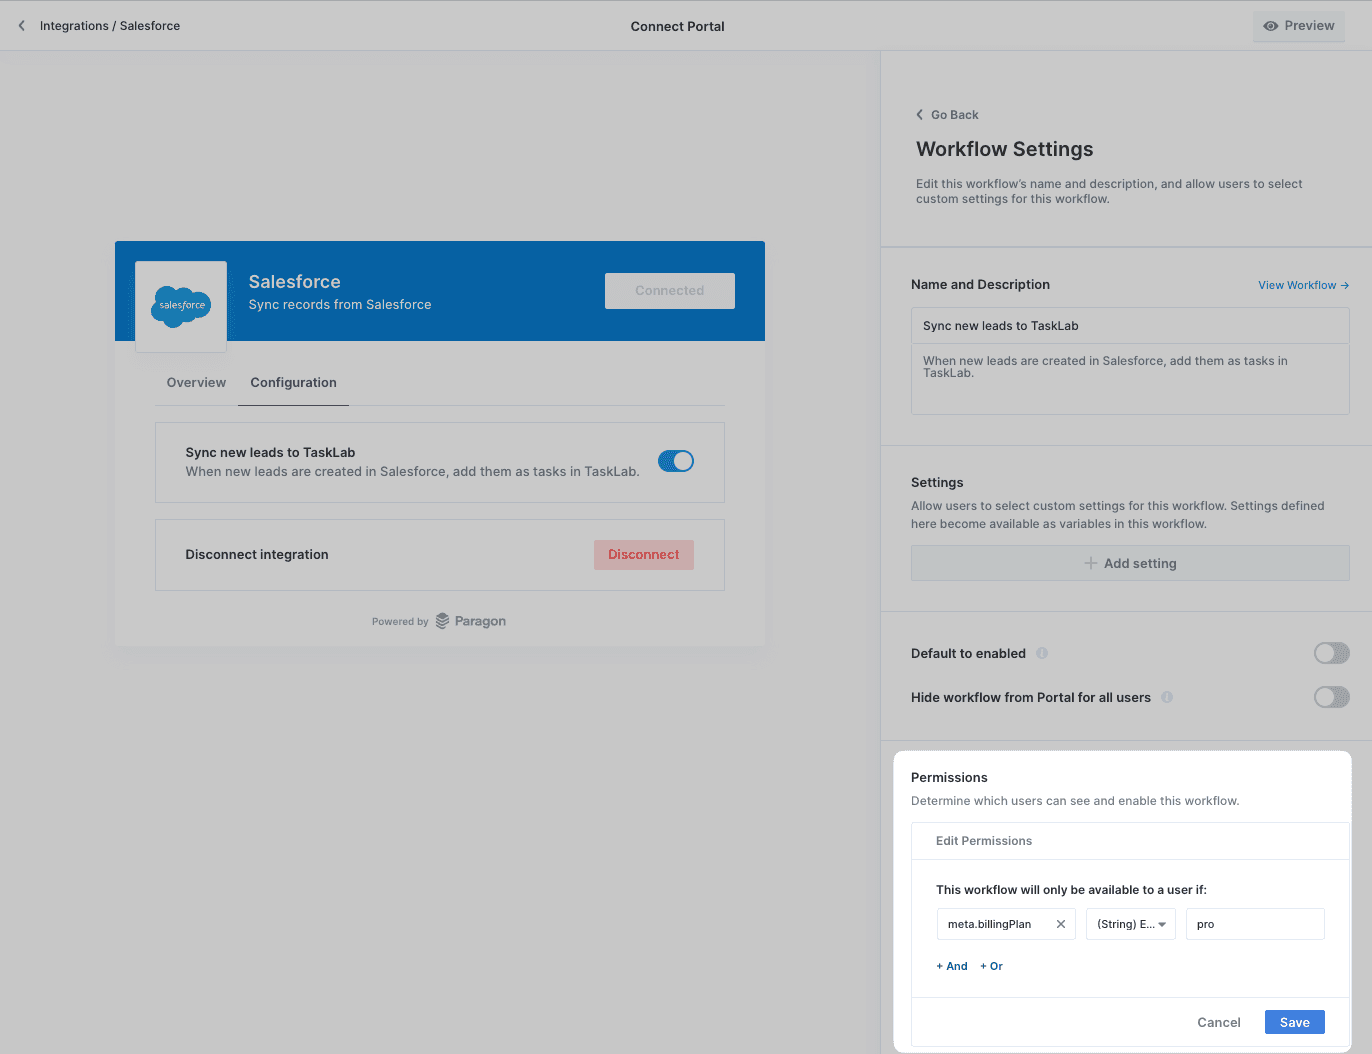Click the value input containing pro

pyautogui.click(x=1254, y=924)
